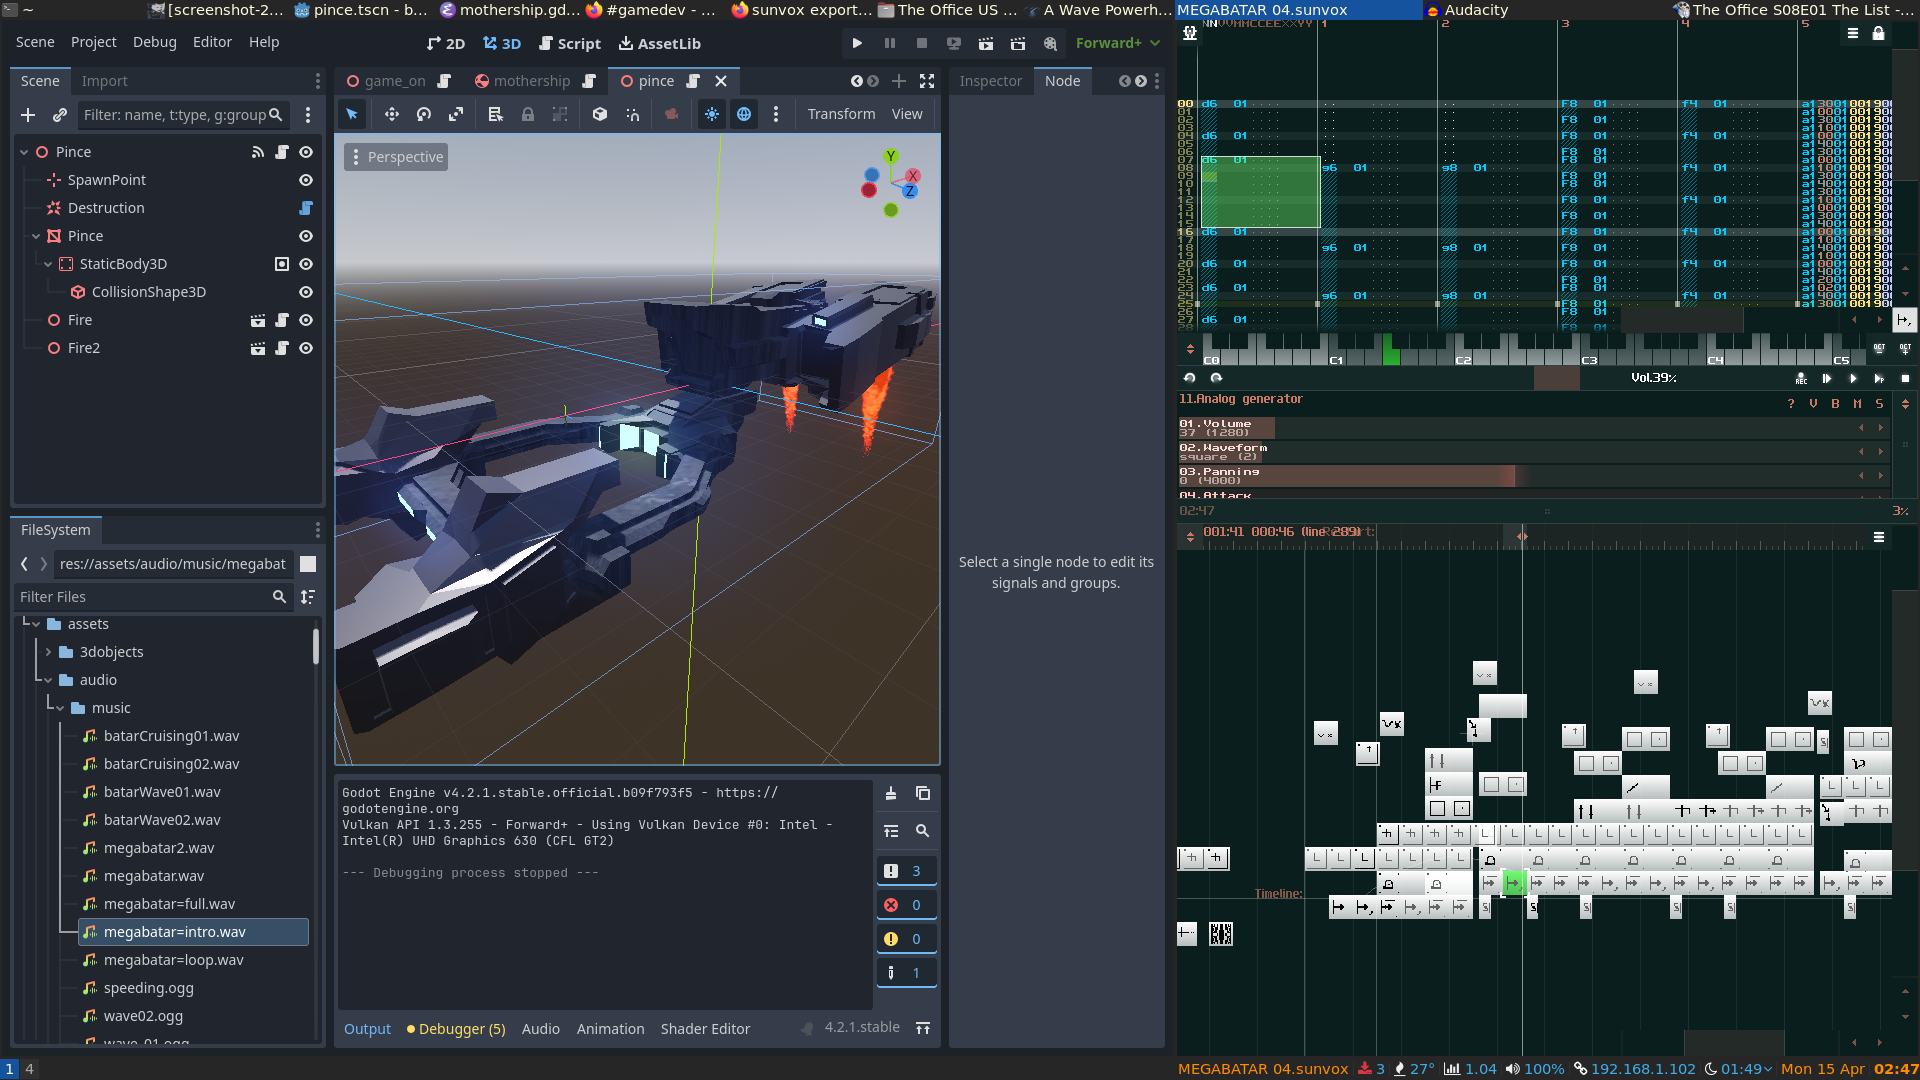Click the output search magnifier icon

923,831
